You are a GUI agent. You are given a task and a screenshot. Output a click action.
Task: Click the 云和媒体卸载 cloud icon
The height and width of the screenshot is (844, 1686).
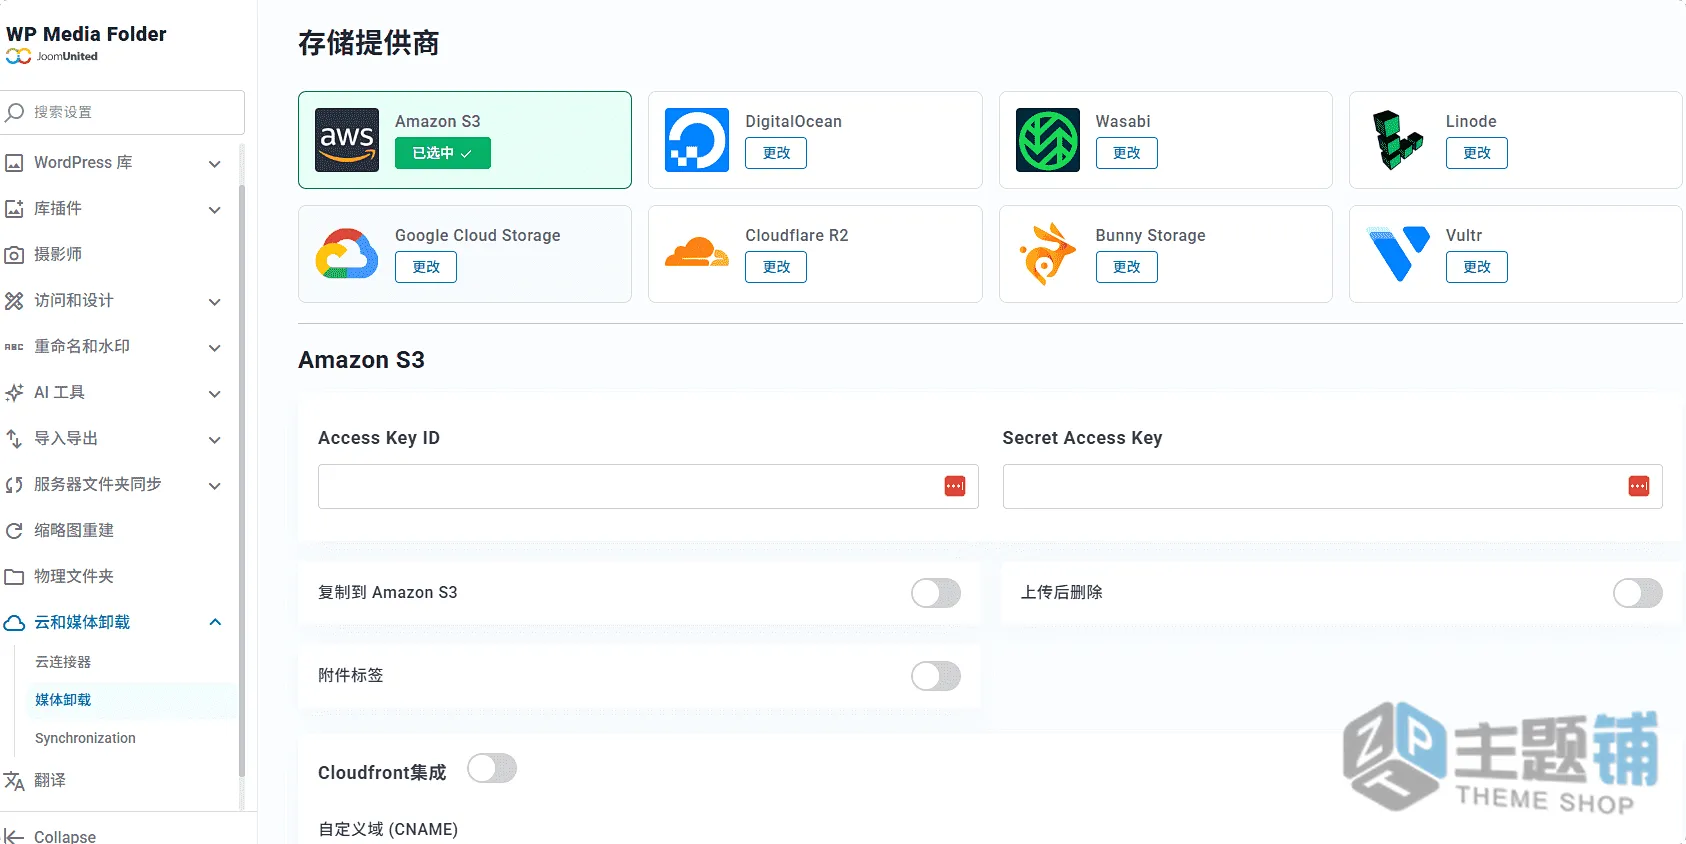[14, 623]
